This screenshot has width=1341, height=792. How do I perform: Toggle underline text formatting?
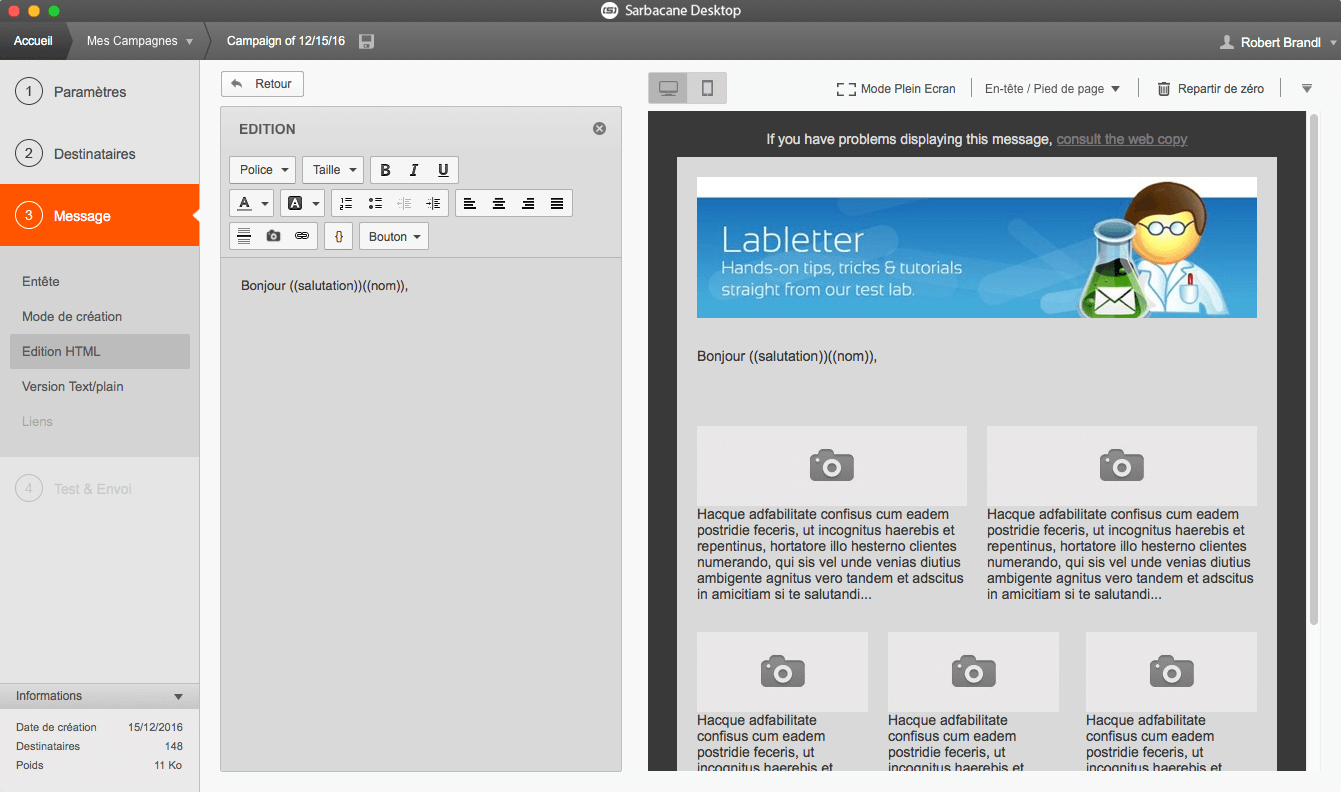coord(443,170)
